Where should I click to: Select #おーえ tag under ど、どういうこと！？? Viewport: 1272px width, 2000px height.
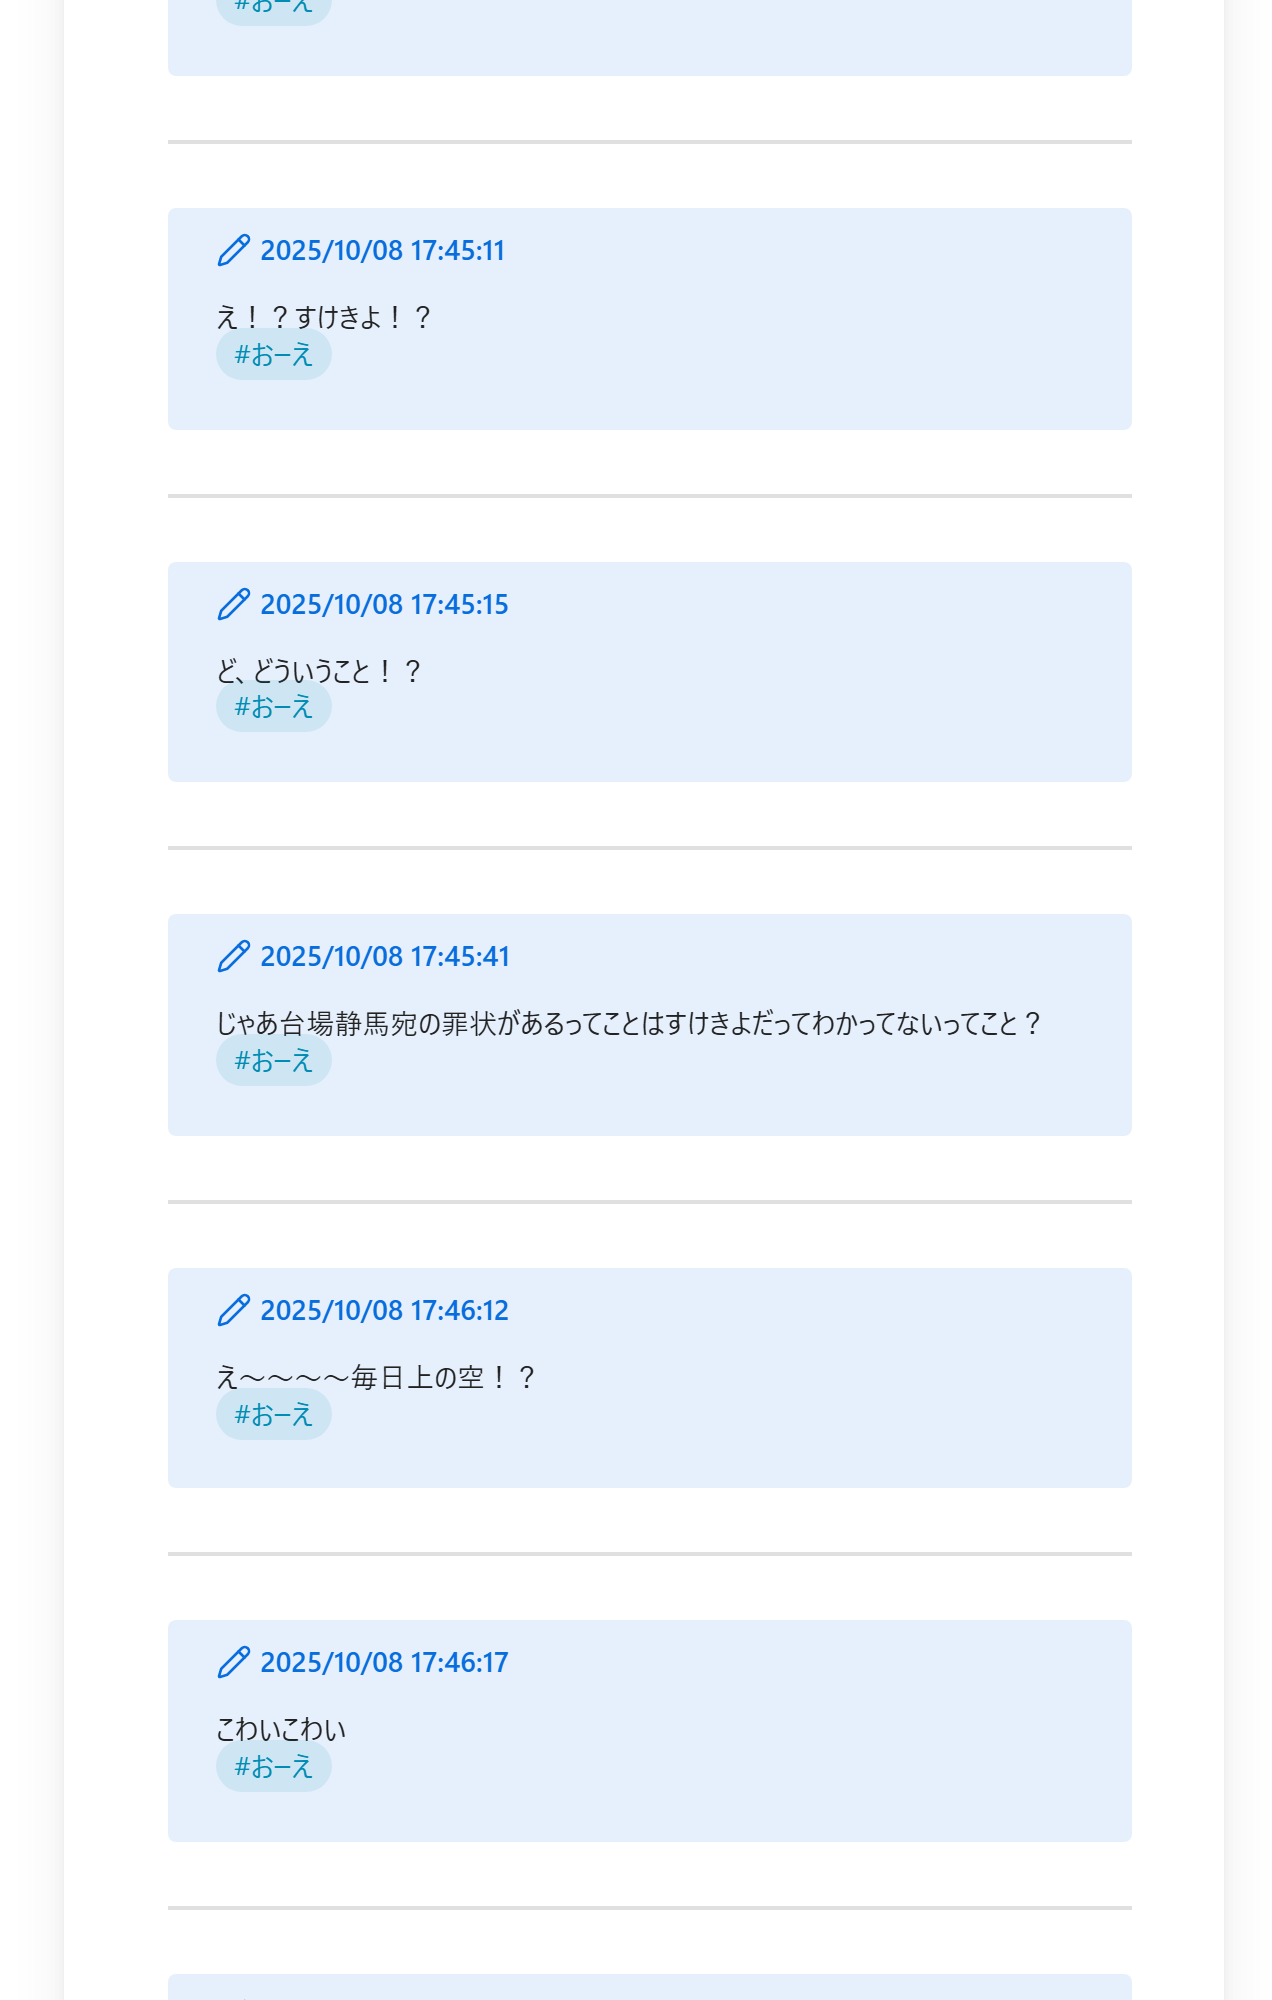pyautogui.click(x=274, y=707)
